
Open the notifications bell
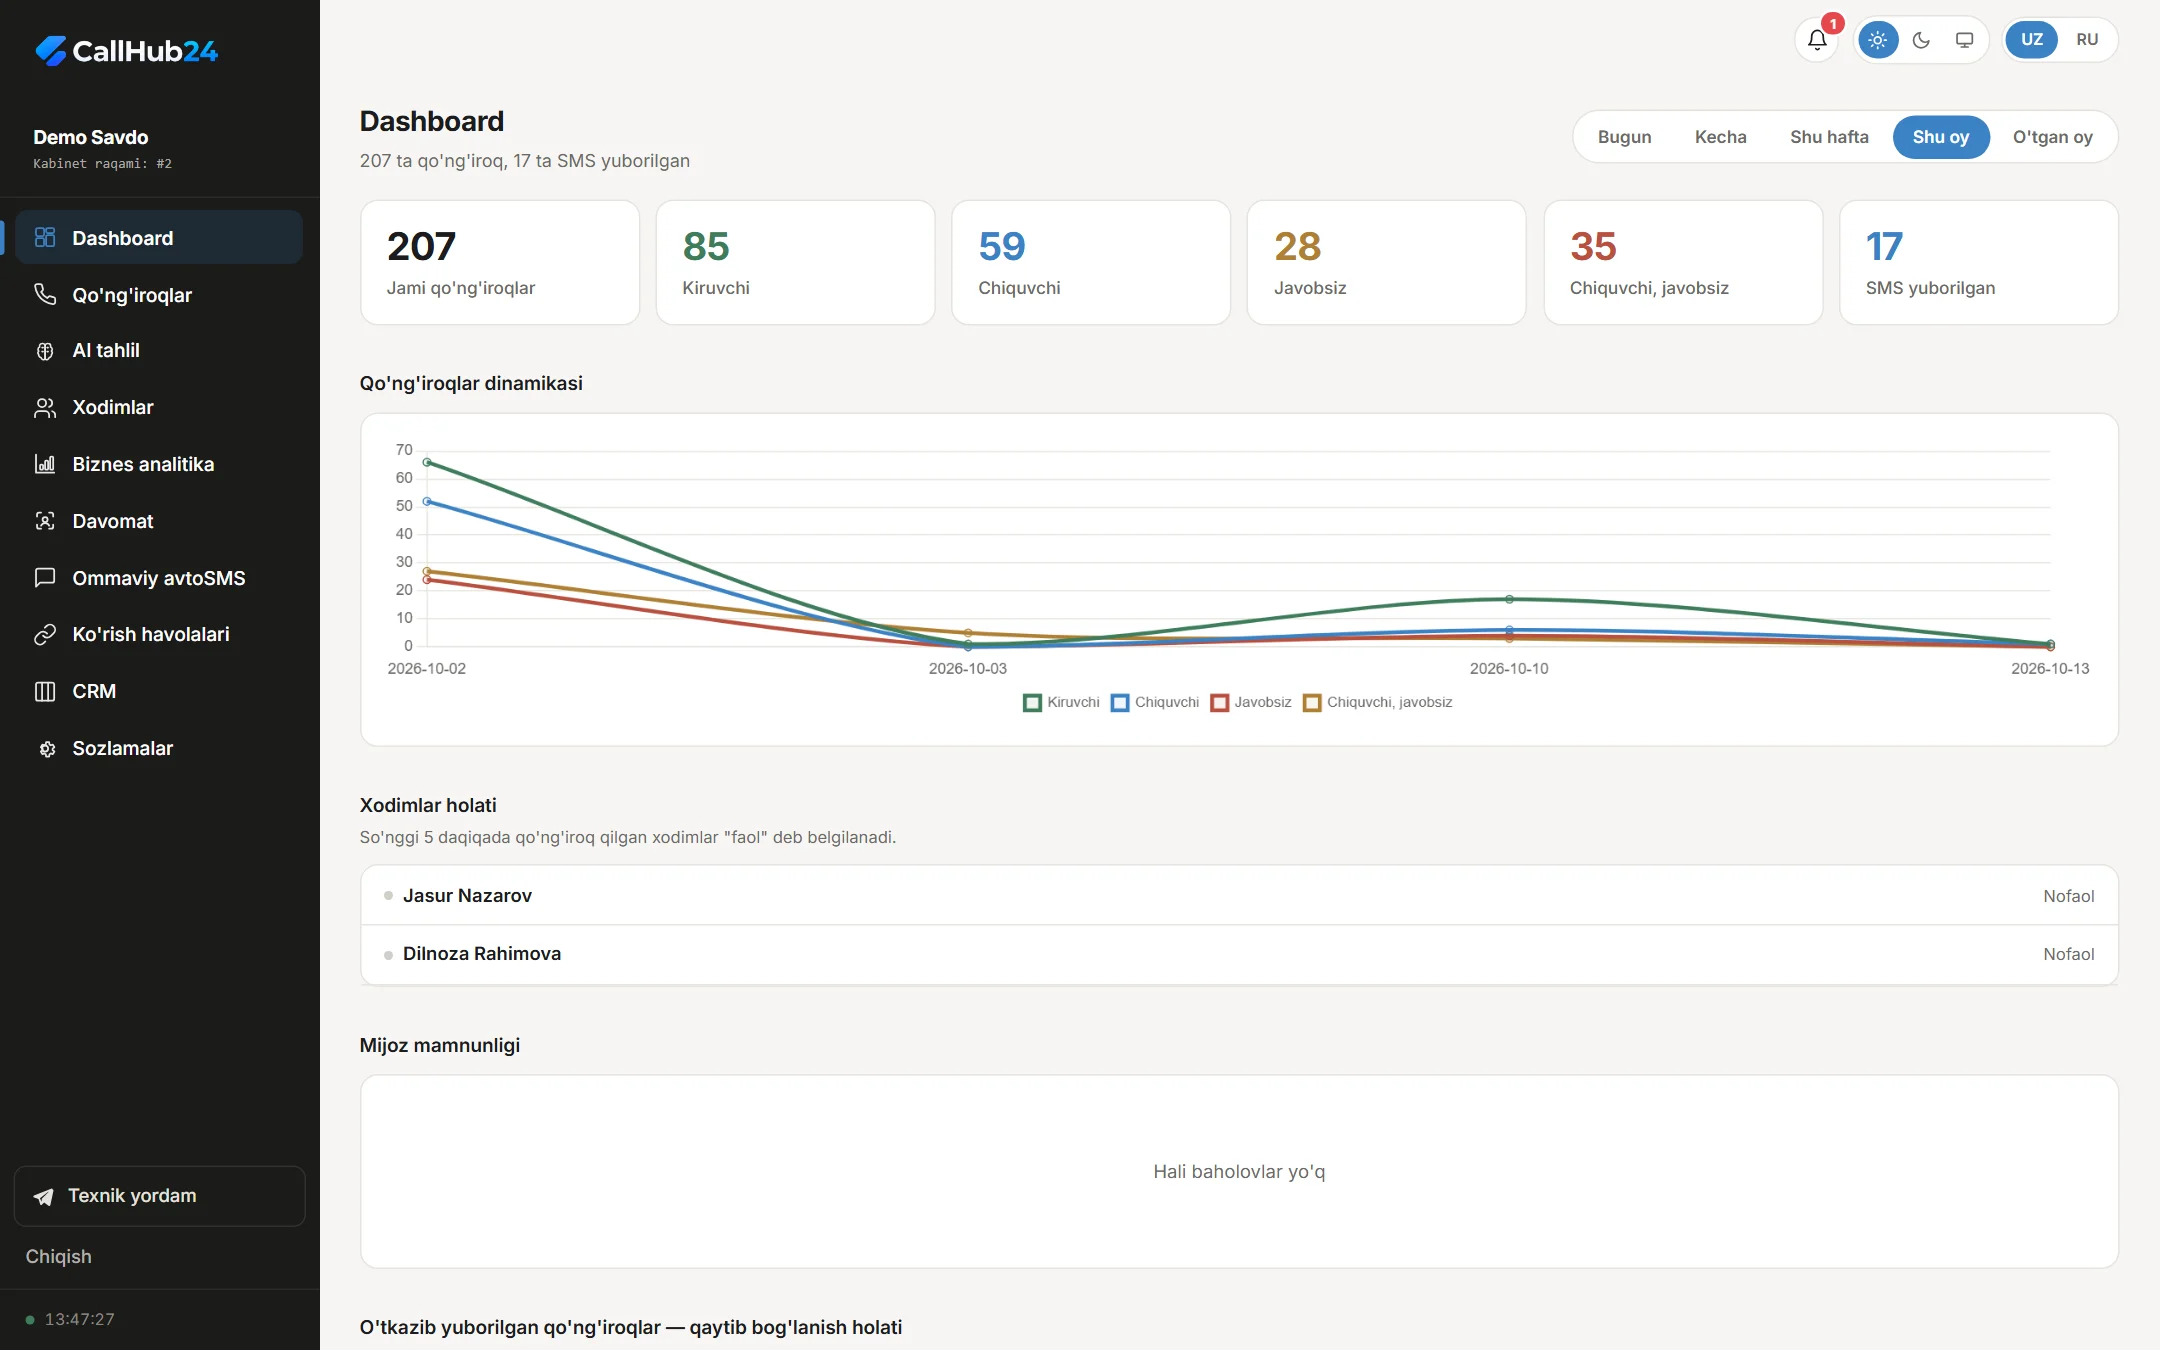click(x=1817, y=40)
